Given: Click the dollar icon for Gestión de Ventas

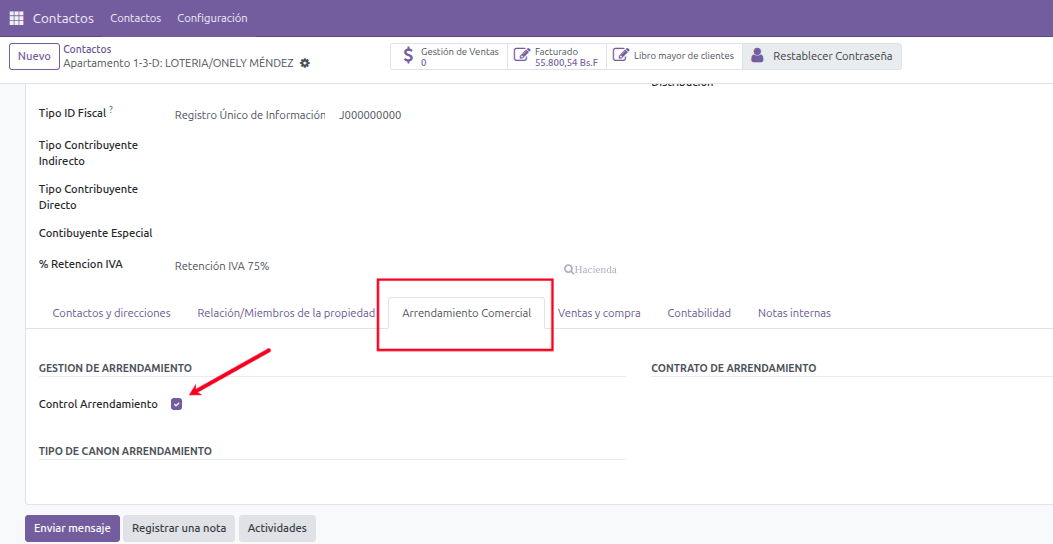Looking at the screenshot, I should click(408, 56).
